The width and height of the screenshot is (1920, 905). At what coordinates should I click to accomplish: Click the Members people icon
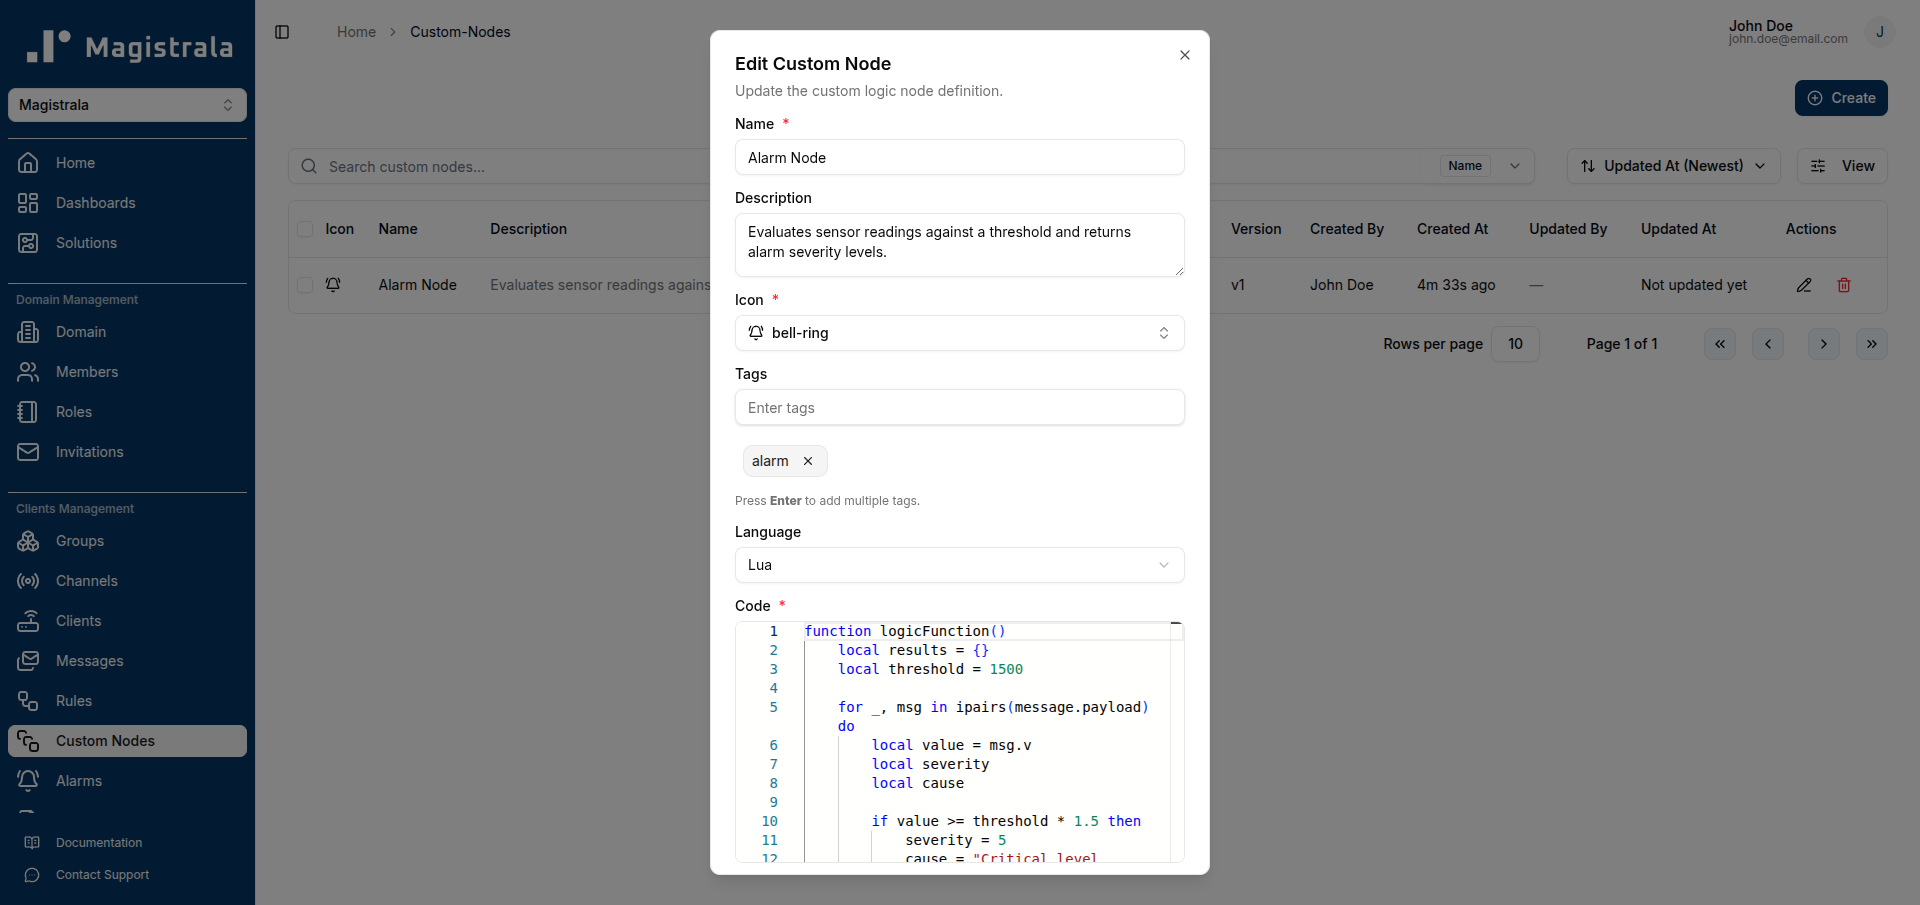point(28,372)
